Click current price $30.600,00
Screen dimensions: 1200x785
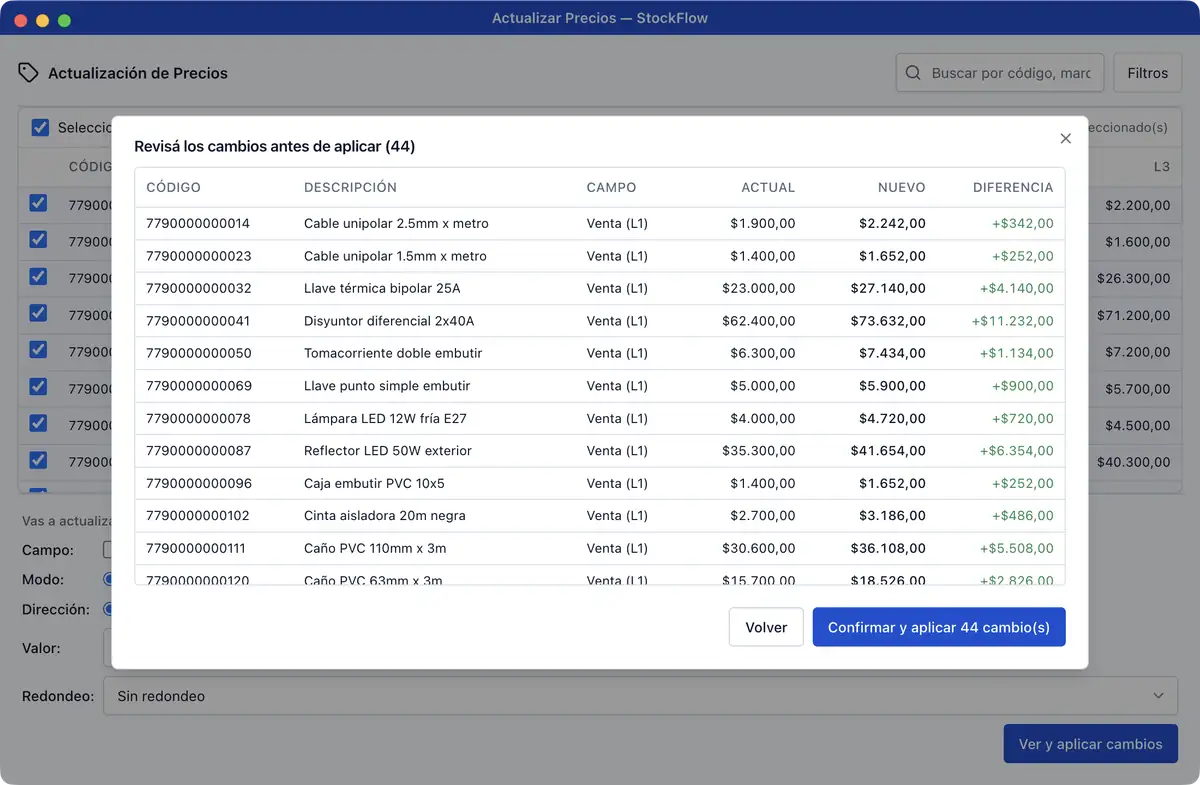click(x=758, y=548)
